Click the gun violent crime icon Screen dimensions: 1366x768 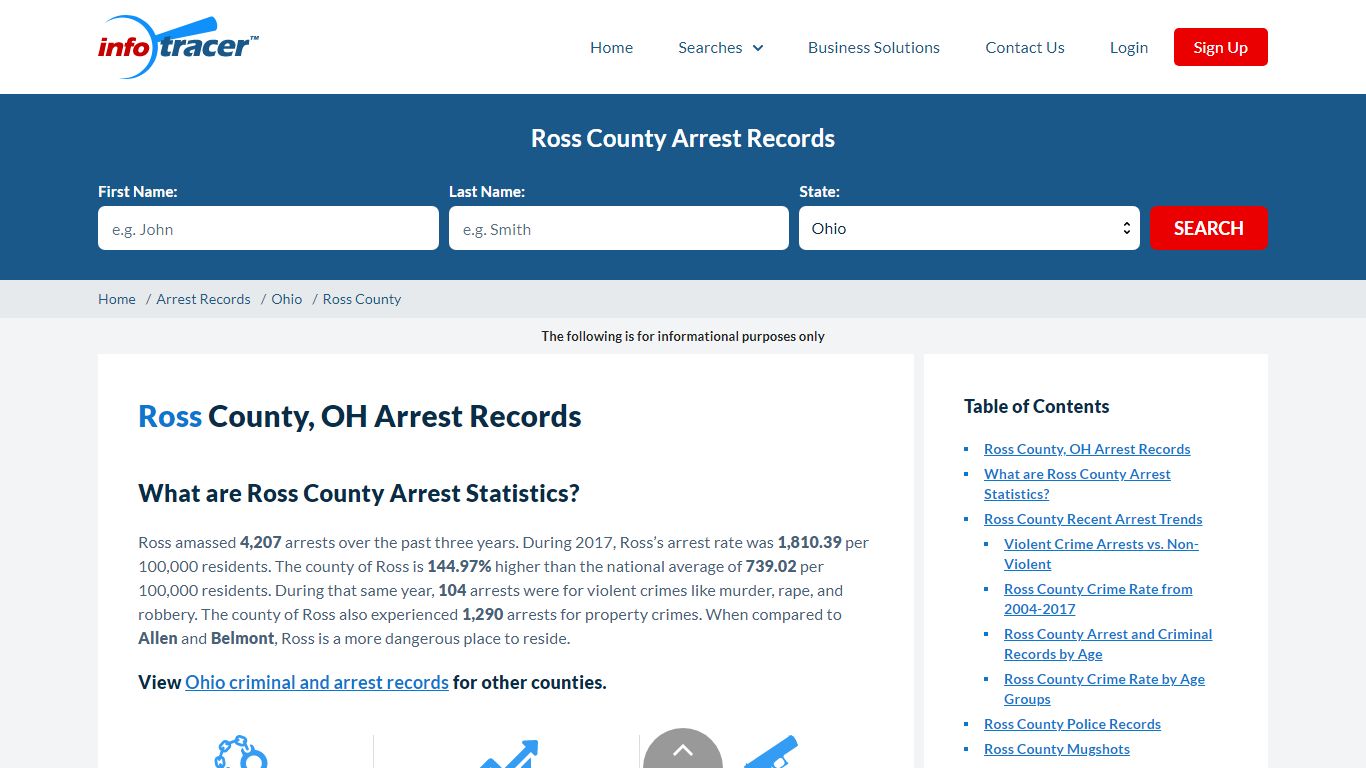click(771, 752)
